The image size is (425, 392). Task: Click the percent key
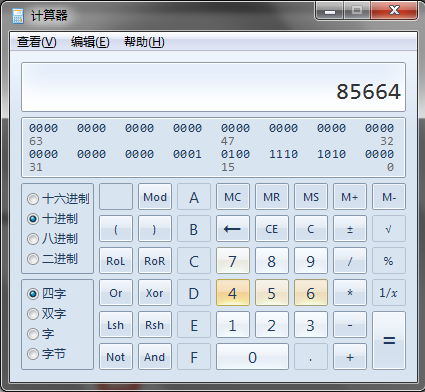[389, 261]
